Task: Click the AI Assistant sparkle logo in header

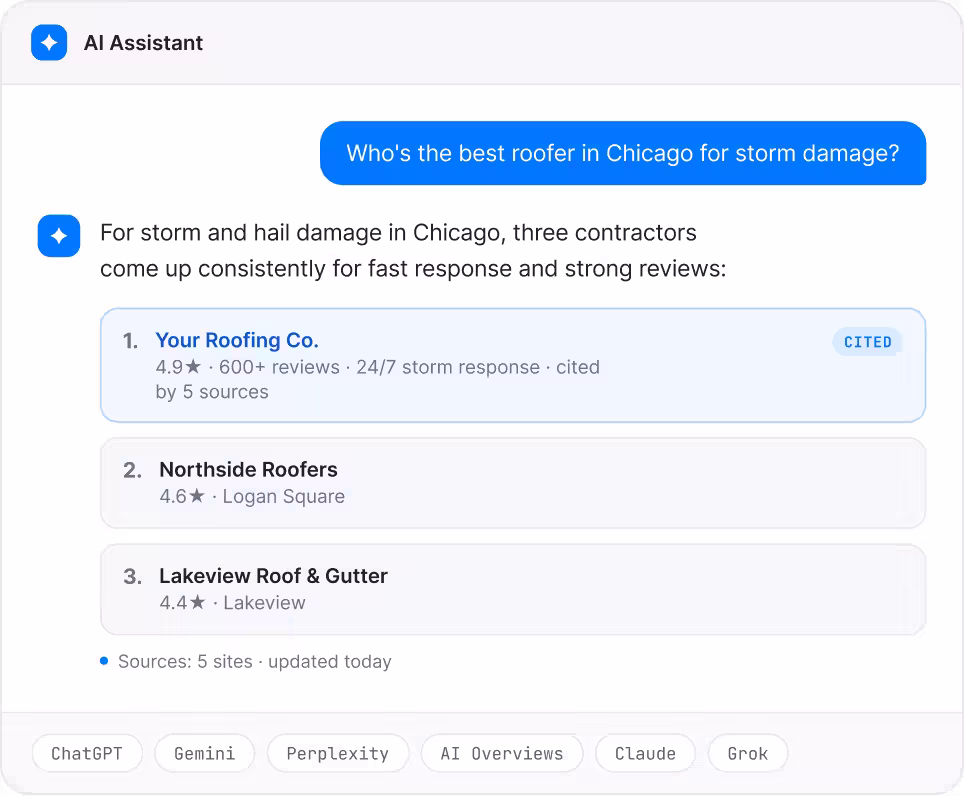Action: (49, 43)
